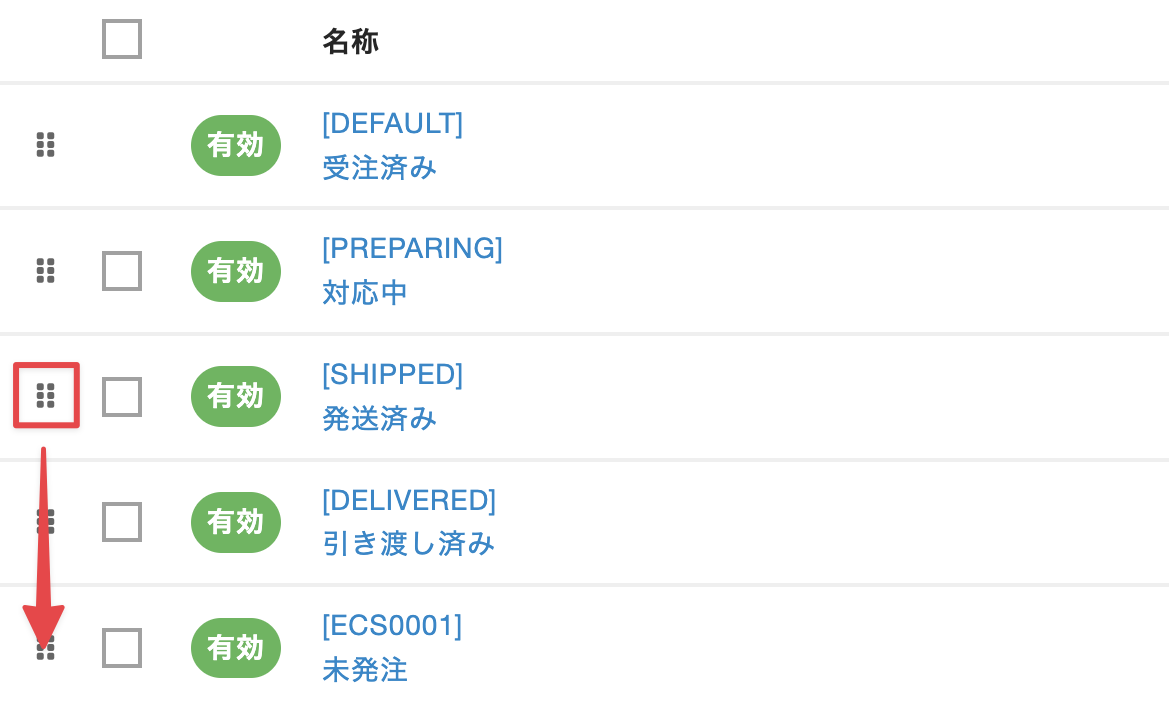Click the drag handle for PREPARING row
Screen dimensions: 1169x704
[45, 270]
